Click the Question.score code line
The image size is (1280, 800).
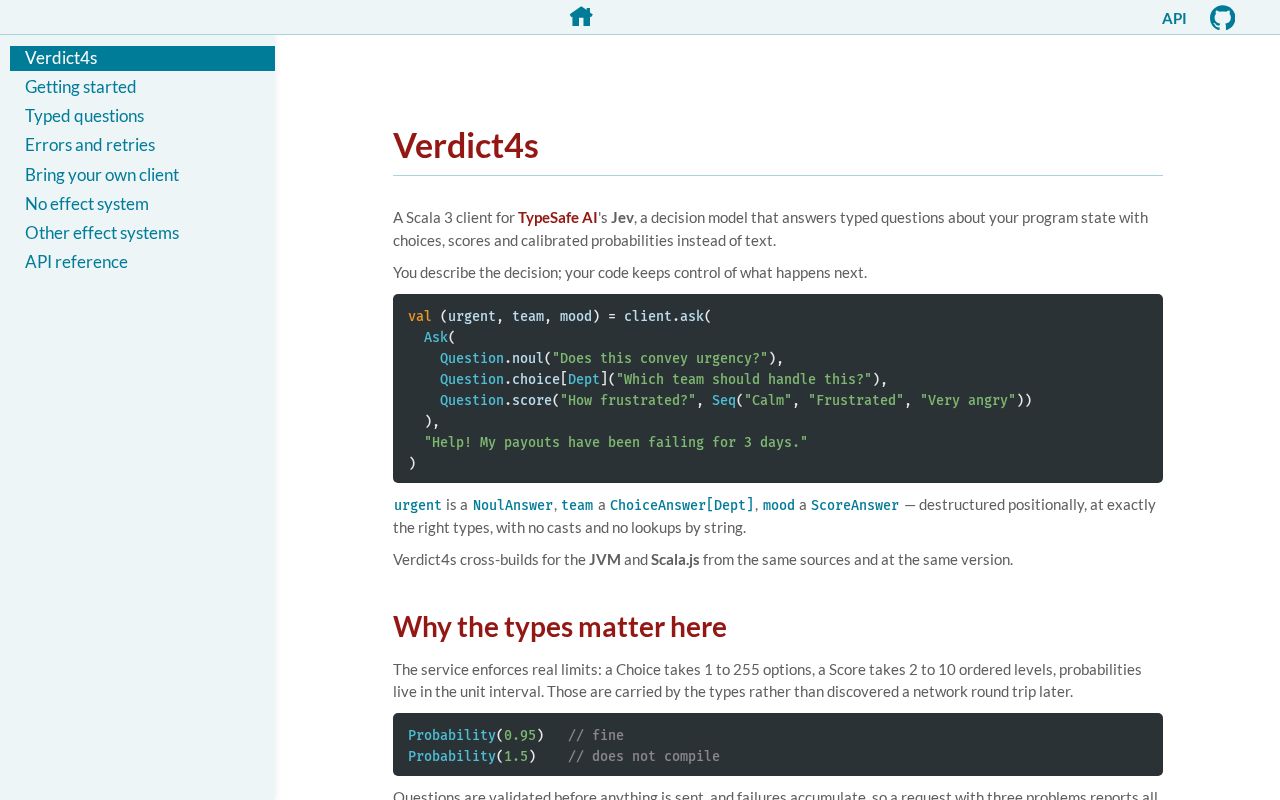tap(736, 400)
